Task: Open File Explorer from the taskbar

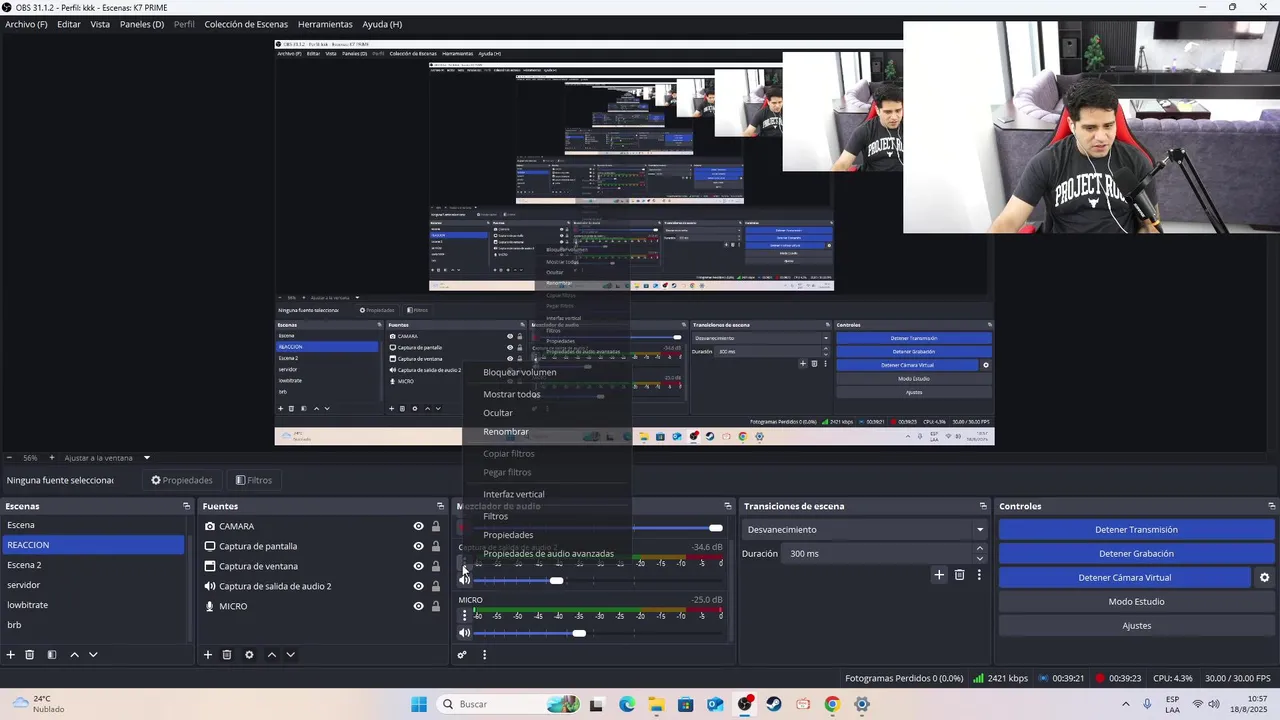Action: click(656, 704)
